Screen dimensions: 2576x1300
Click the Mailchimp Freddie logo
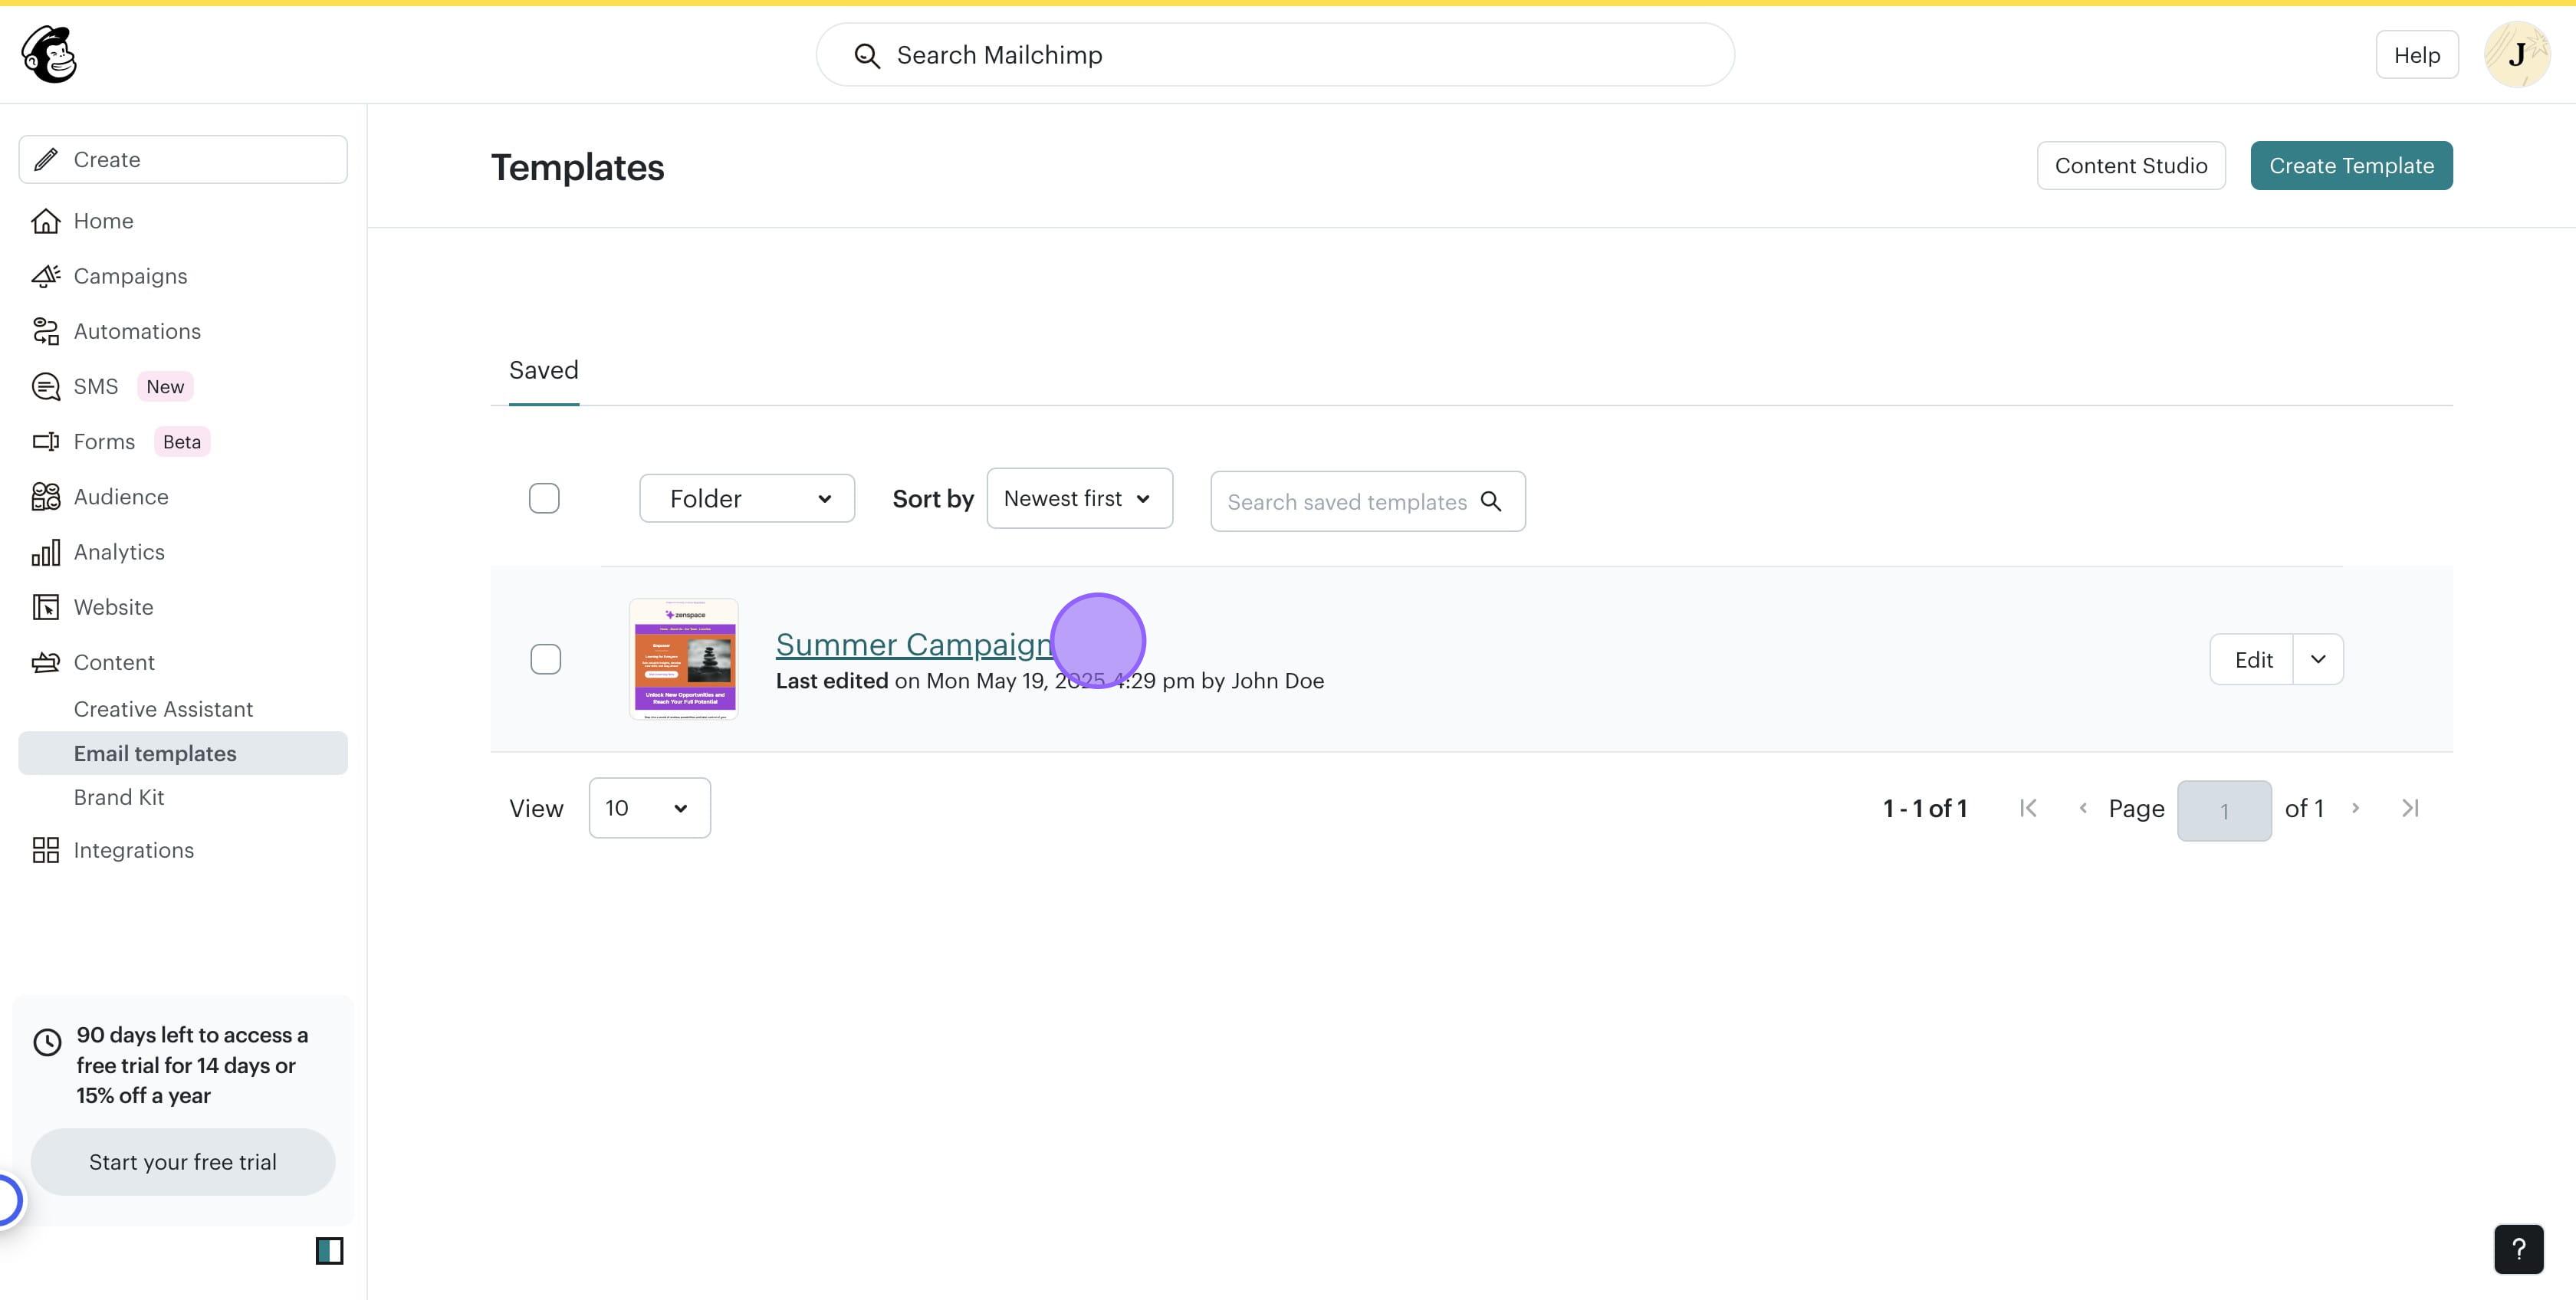[x=49, y=54]
